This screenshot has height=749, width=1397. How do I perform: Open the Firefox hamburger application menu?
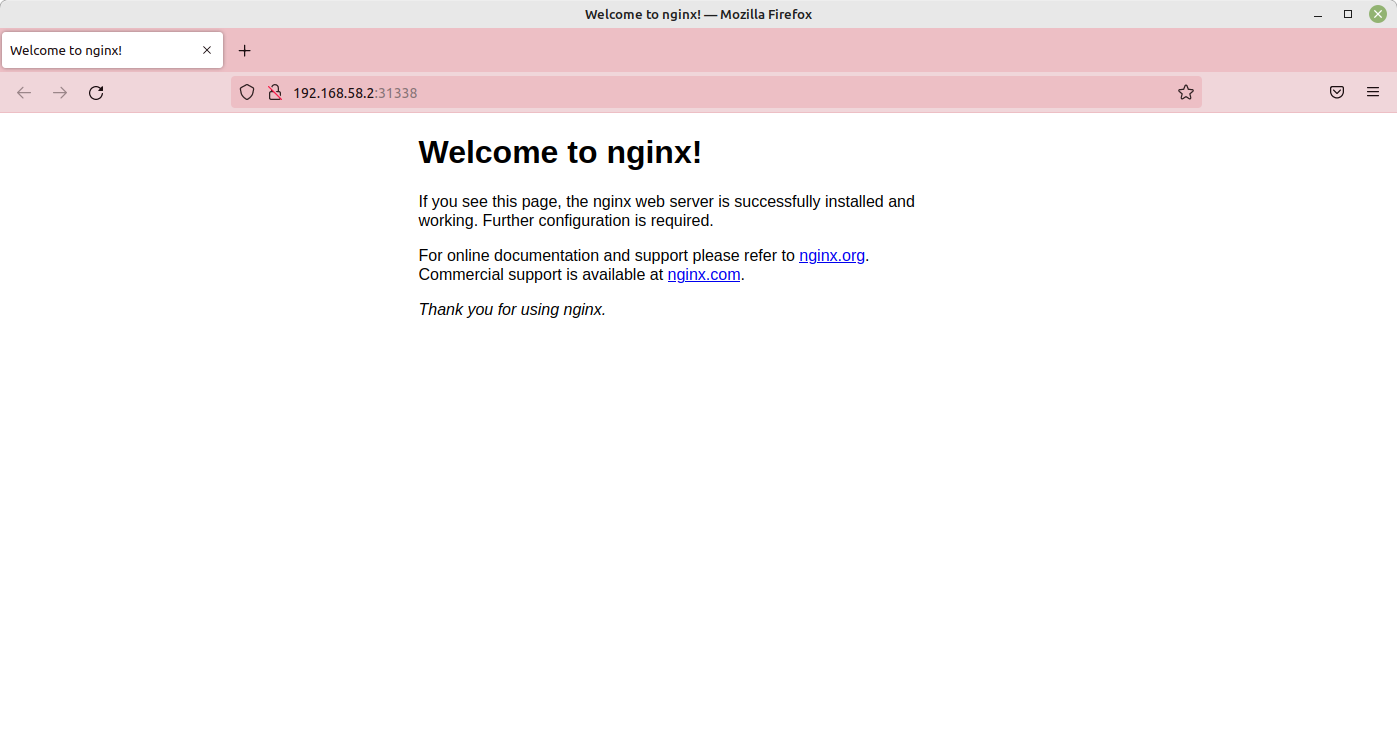pyautogui.click(x=1372, y=93)
